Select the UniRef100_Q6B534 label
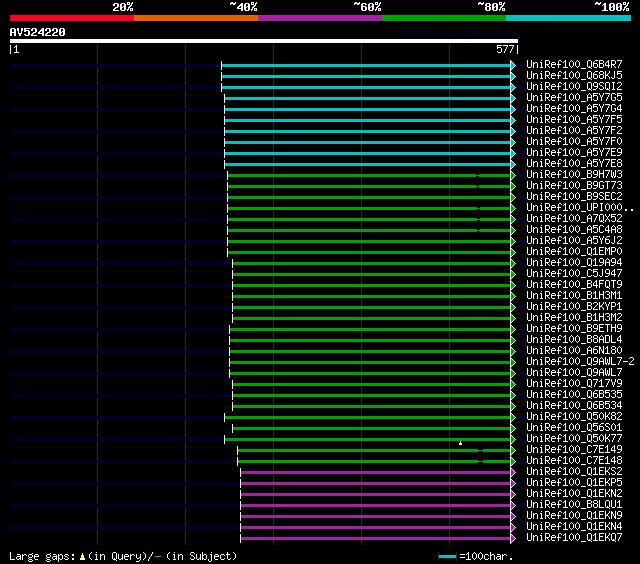 pos(574,406)
